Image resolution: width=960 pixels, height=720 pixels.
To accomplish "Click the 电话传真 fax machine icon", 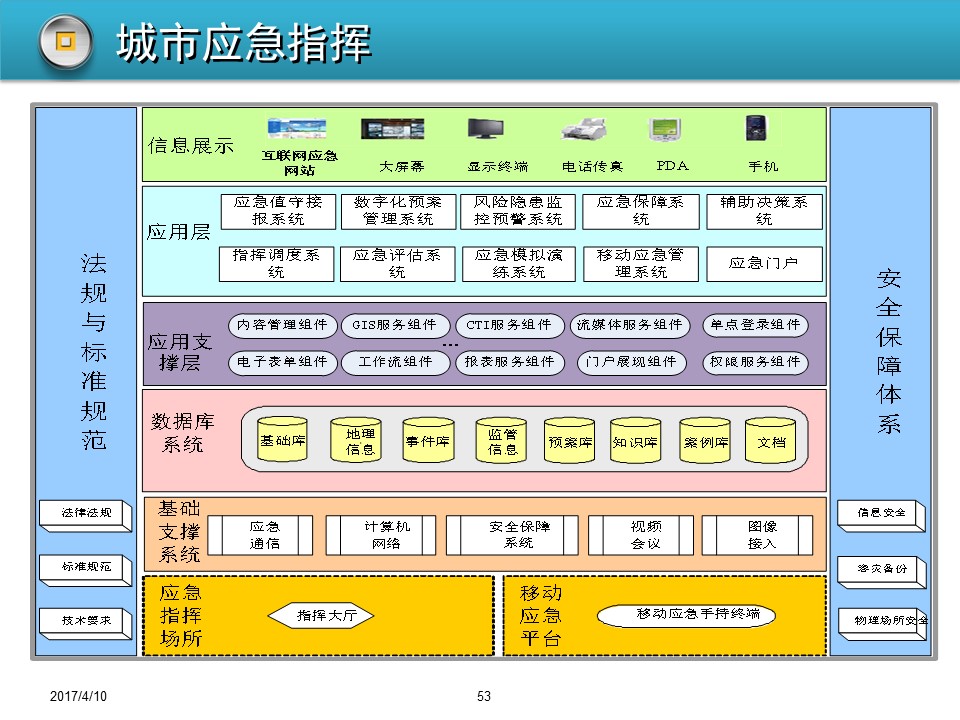I will [586, 131].
